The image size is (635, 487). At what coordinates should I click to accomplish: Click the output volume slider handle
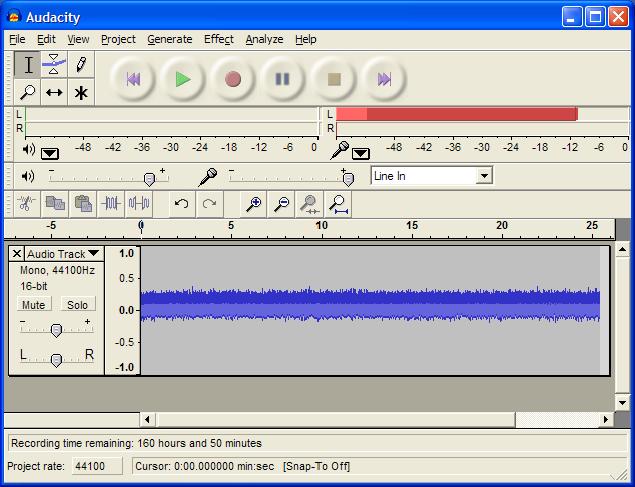coord(149,179)
